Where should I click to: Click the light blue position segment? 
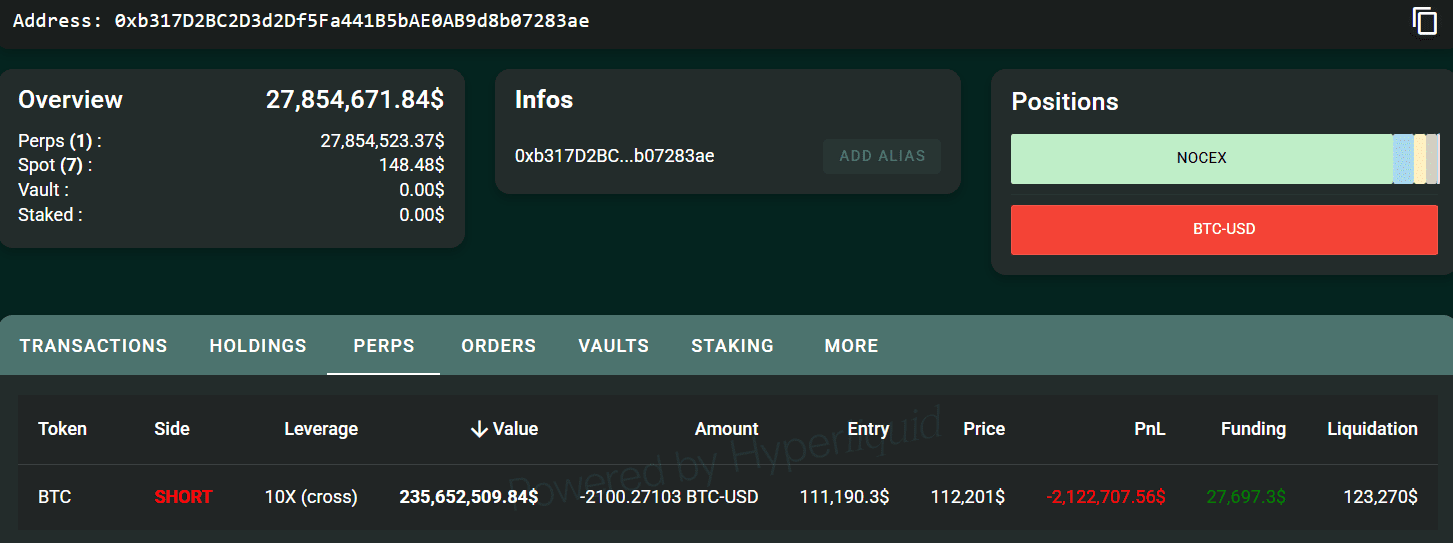click(1403, 159)
